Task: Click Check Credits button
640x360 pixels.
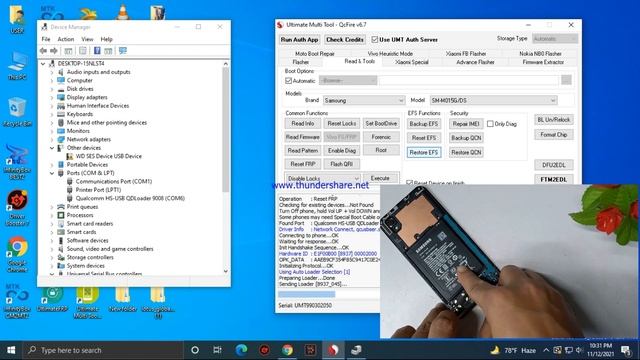Action: (x=345, y=40)
